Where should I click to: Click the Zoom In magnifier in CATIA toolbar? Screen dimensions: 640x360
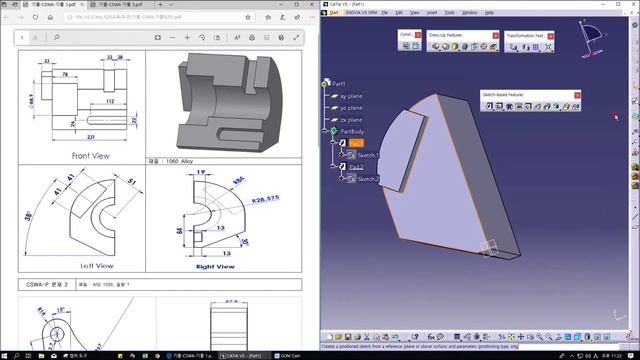pos(540,337)
